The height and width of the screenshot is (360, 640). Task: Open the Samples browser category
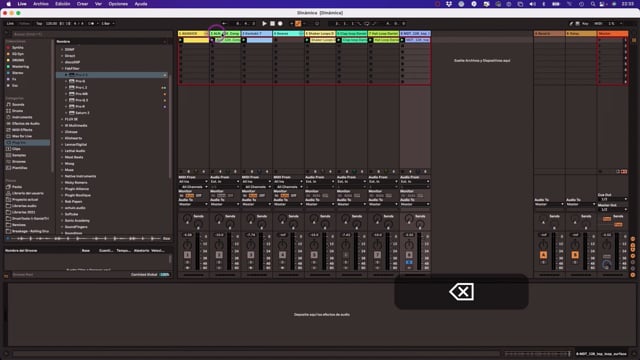point(19,155)
